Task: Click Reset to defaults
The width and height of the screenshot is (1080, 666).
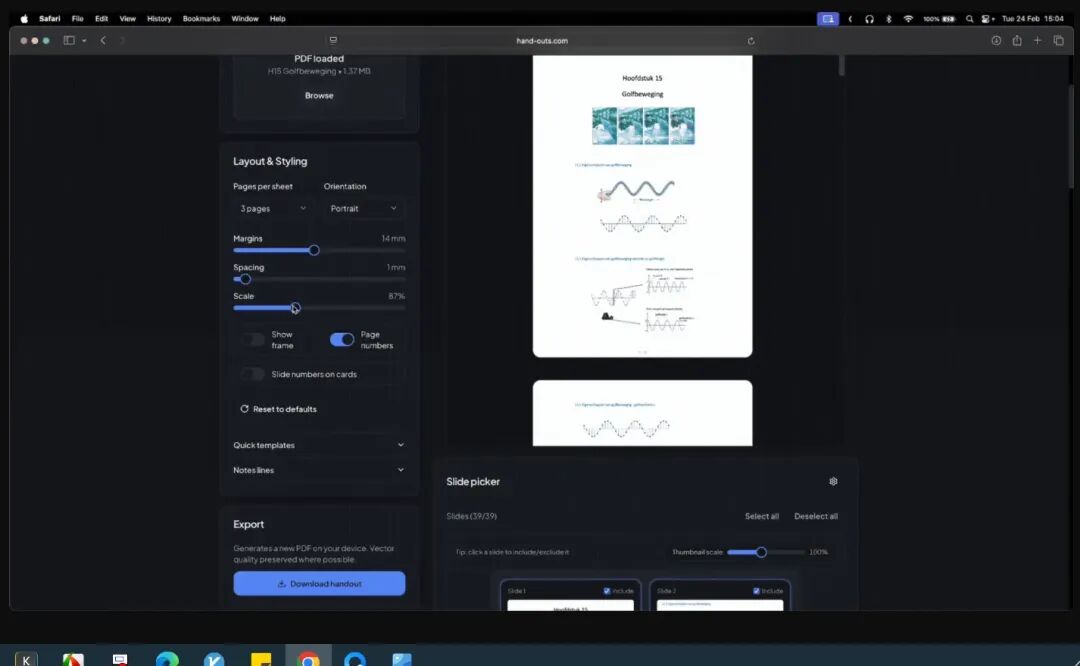Action: point(278,409)
